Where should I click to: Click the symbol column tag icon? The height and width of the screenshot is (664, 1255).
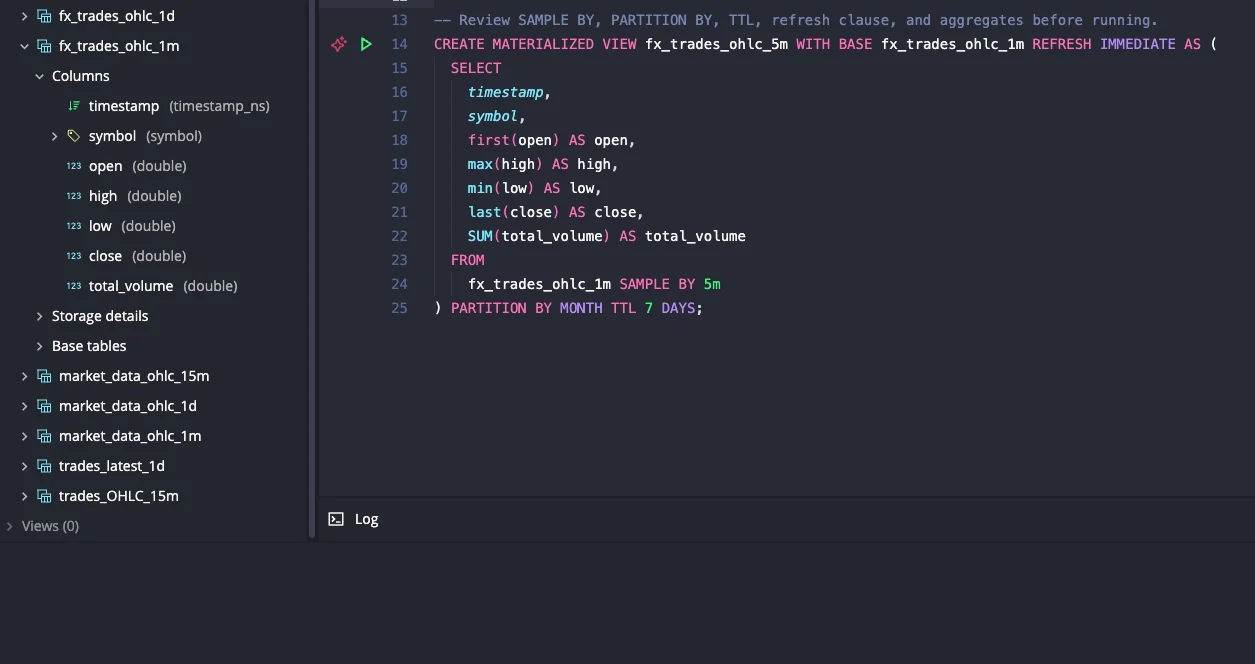point(74,136)
